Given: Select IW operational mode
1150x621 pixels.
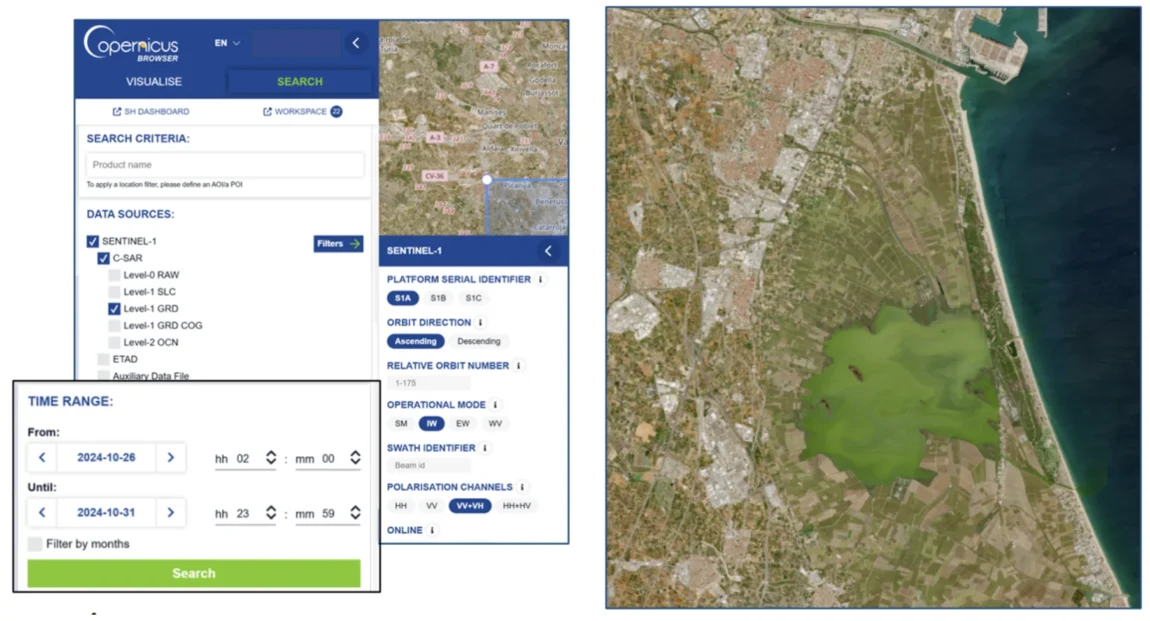Looking at the screenshot, I should [x=431, y=424].
